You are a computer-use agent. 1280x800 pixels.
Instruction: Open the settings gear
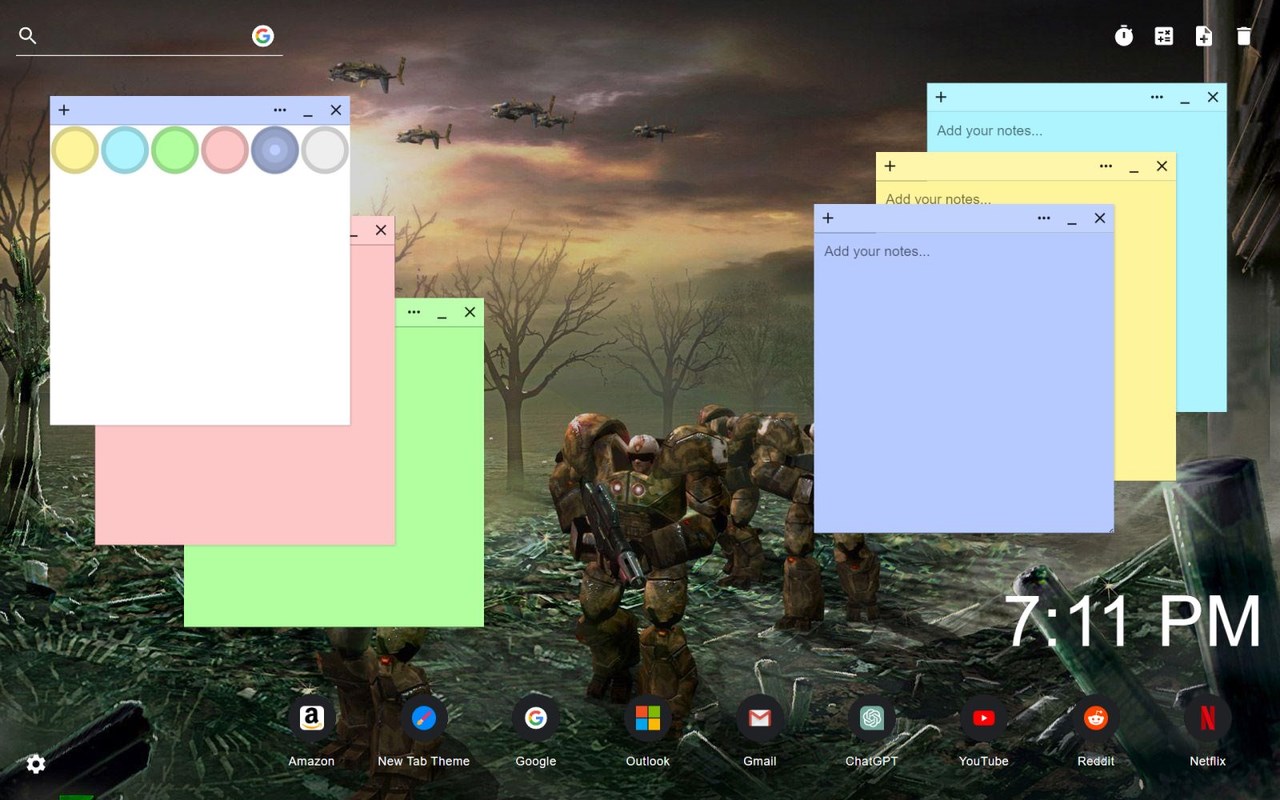(36, 764)
